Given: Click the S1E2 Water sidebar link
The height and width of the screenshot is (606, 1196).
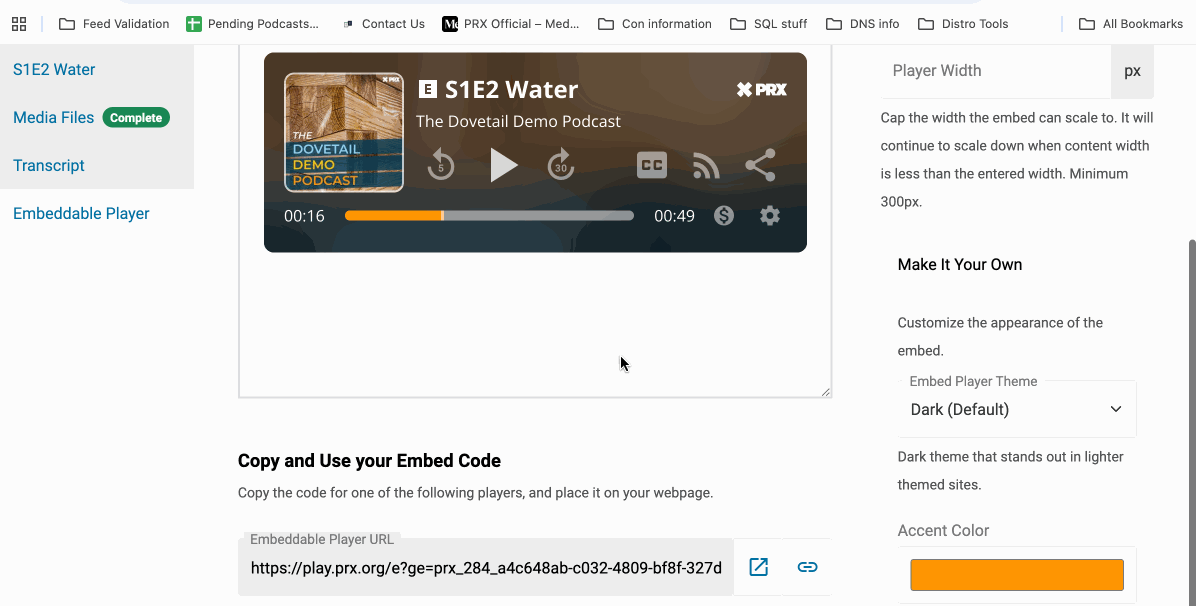Looking at the screenshot, I should pyautogui.click(x=54, y=69).
